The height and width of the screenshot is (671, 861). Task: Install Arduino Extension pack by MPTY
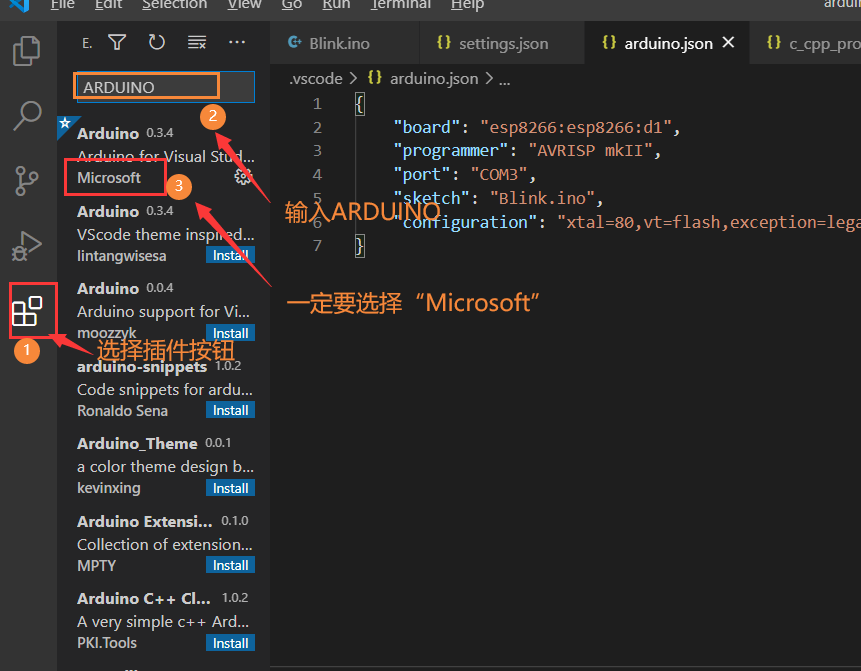click(230, 565)
